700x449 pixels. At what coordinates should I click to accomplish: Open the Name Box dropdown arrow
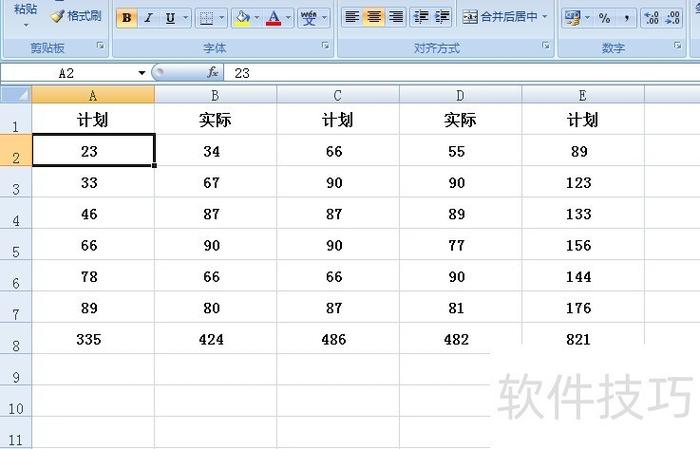[x=142, y=73]
